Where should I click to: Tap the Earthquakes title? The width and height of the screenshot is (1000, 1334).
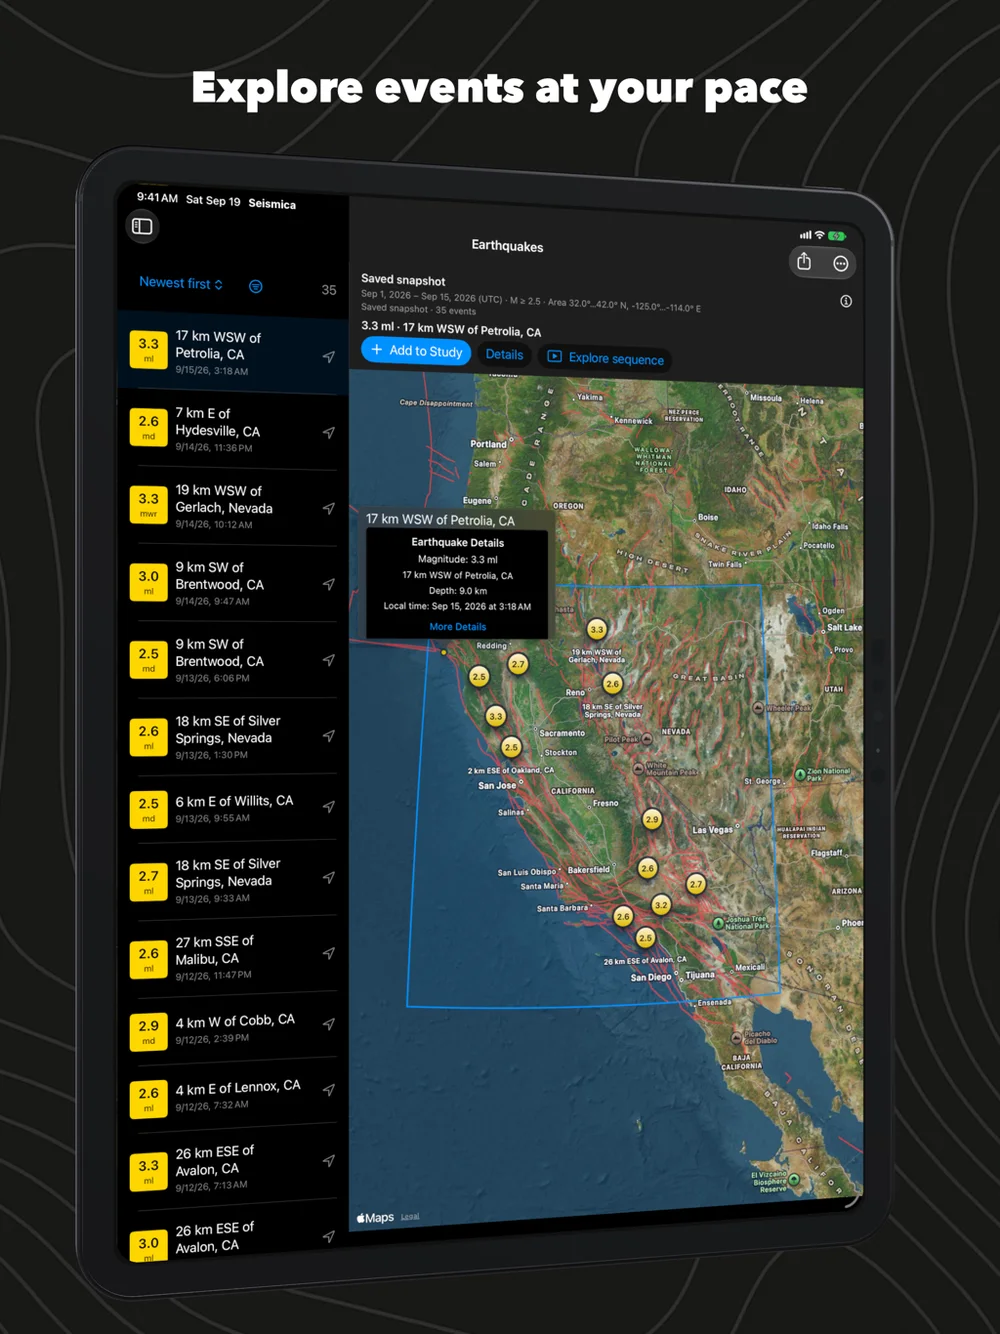point(507,246)
